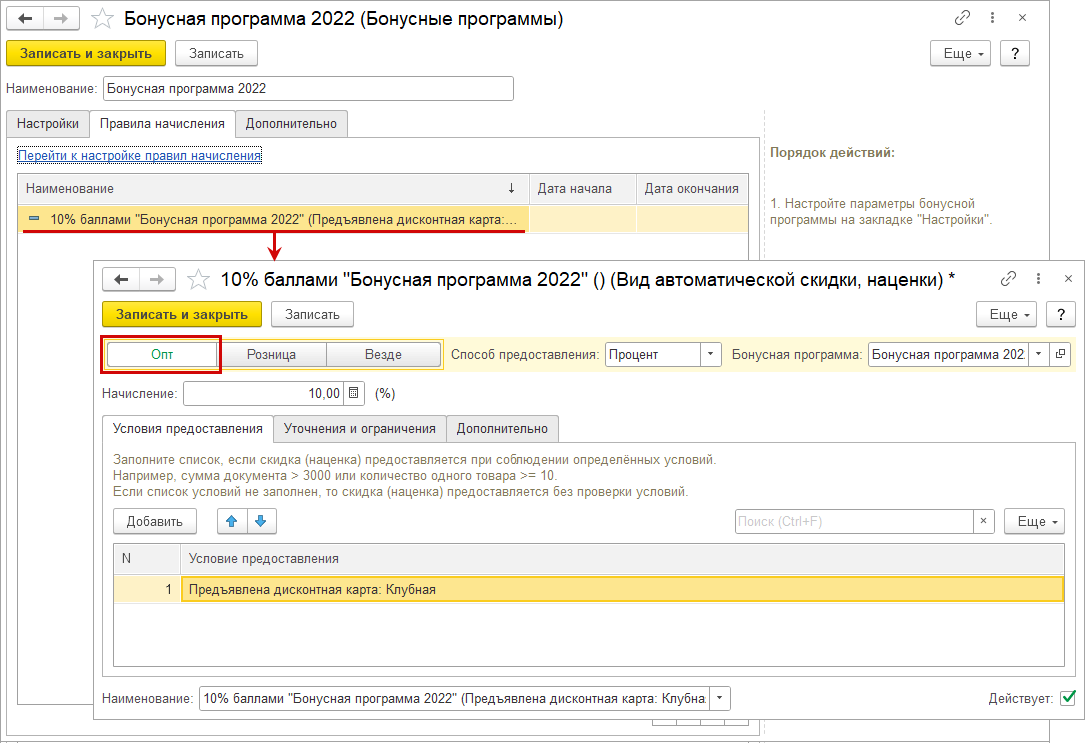1085x743 pixels.
Task: Expand the Способ предоставления dropdown
Action: point(710,354)
